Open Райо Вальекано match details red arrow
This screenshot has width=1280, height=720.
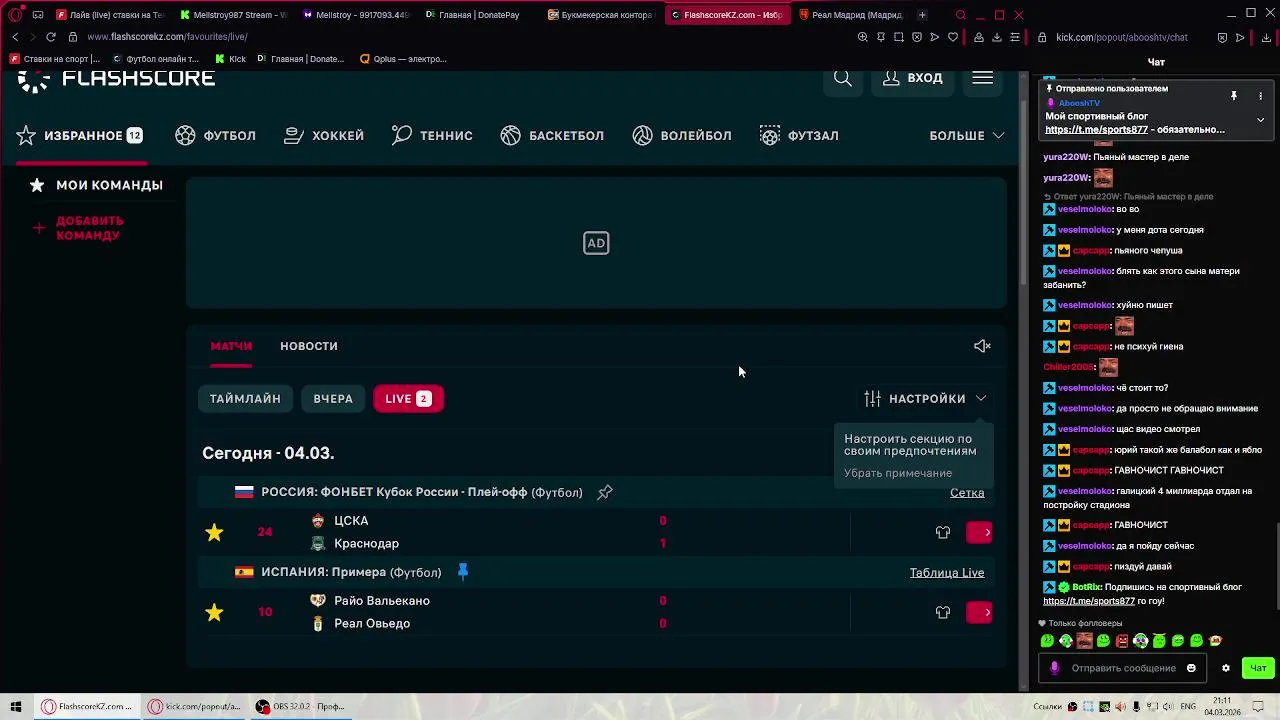point(979,612)
